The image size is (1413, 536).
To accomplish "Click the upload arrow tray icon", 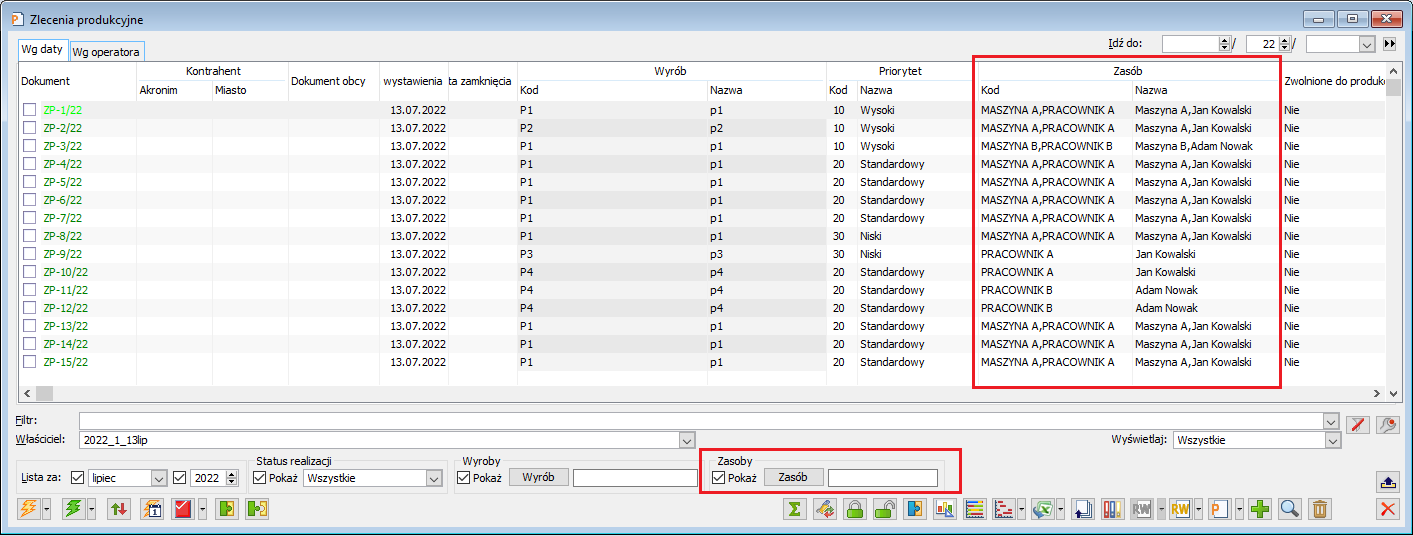I will 1387,481.
